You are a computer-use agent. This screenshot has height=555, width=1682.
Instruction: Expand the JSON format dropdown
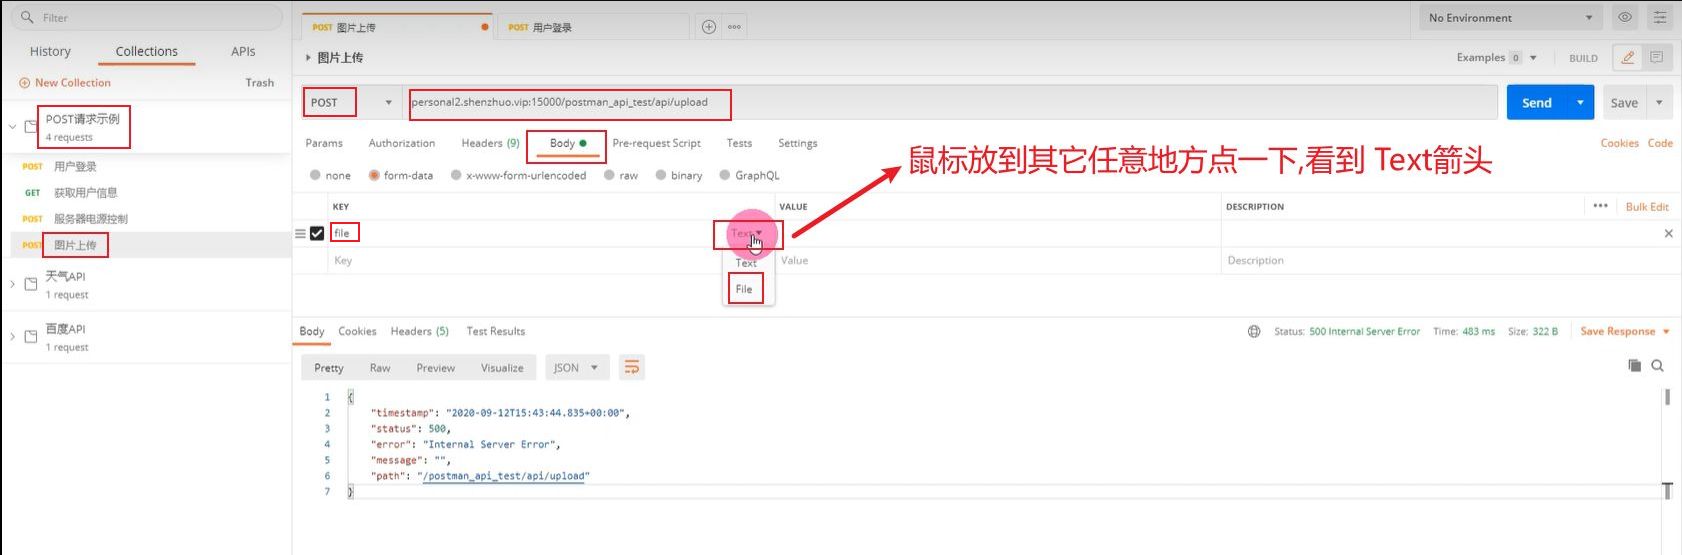576,368
